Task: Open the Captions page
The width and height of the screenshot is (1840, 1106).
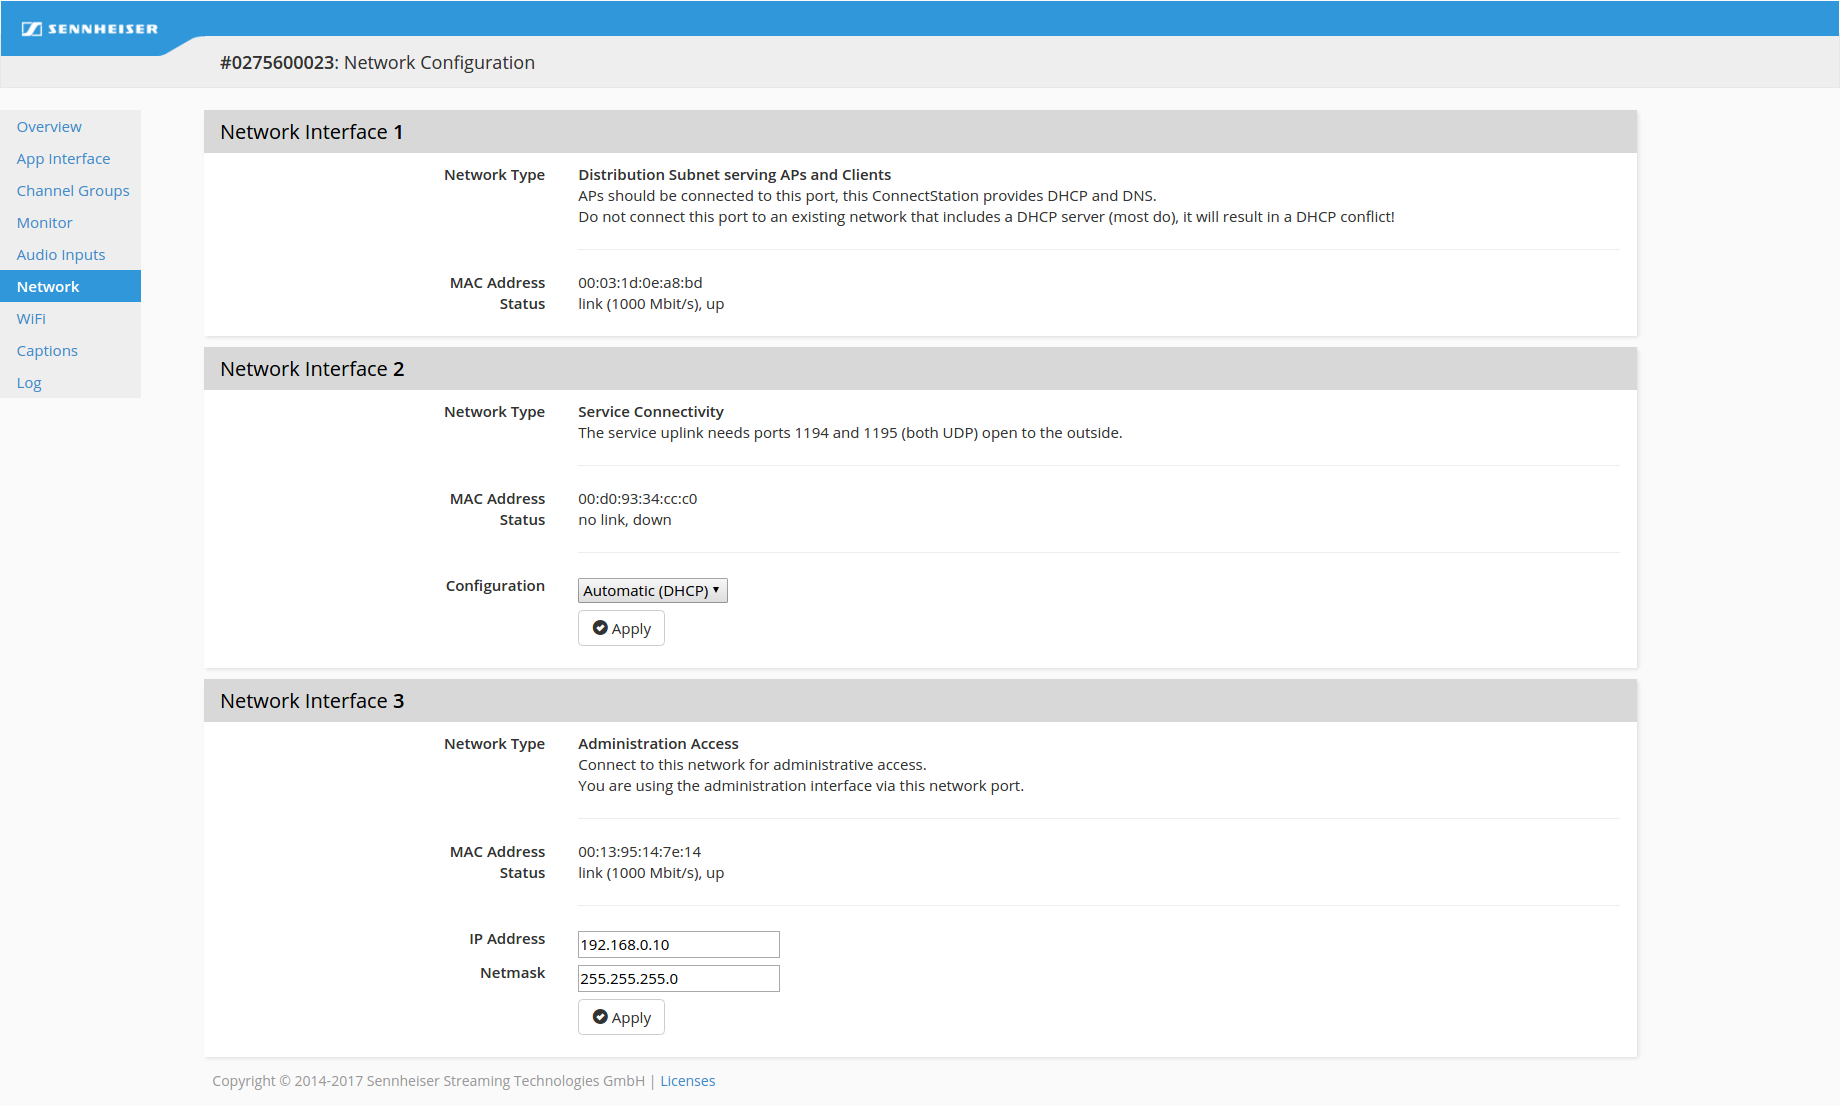Action: point(47,351)
